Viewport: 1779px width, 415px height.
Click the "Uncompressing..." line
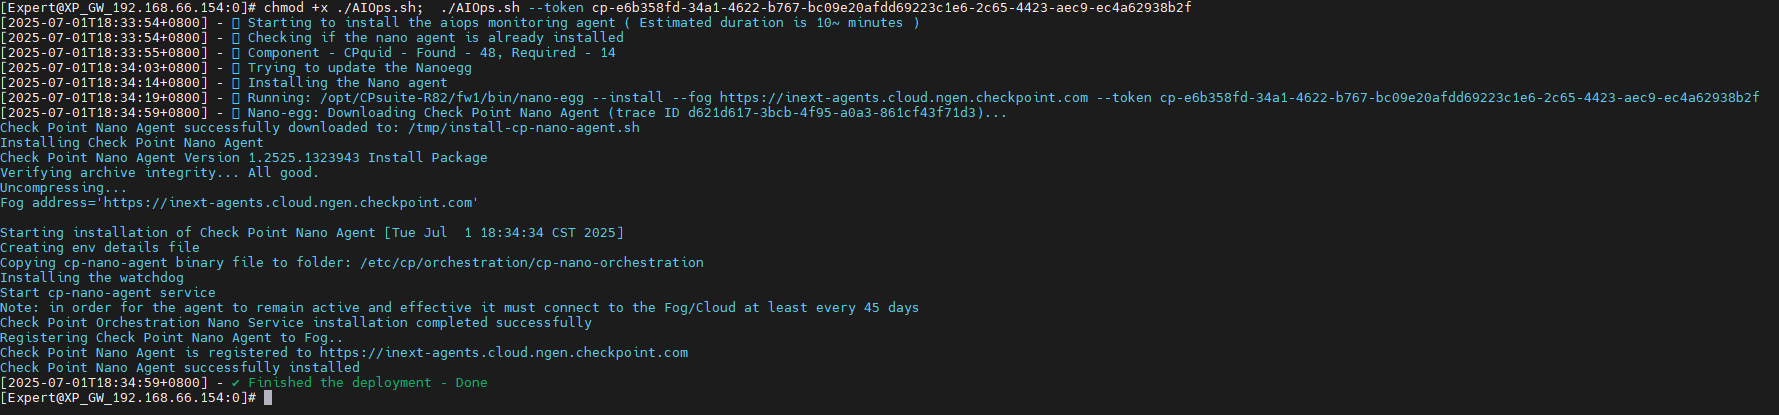click(63, 188)
